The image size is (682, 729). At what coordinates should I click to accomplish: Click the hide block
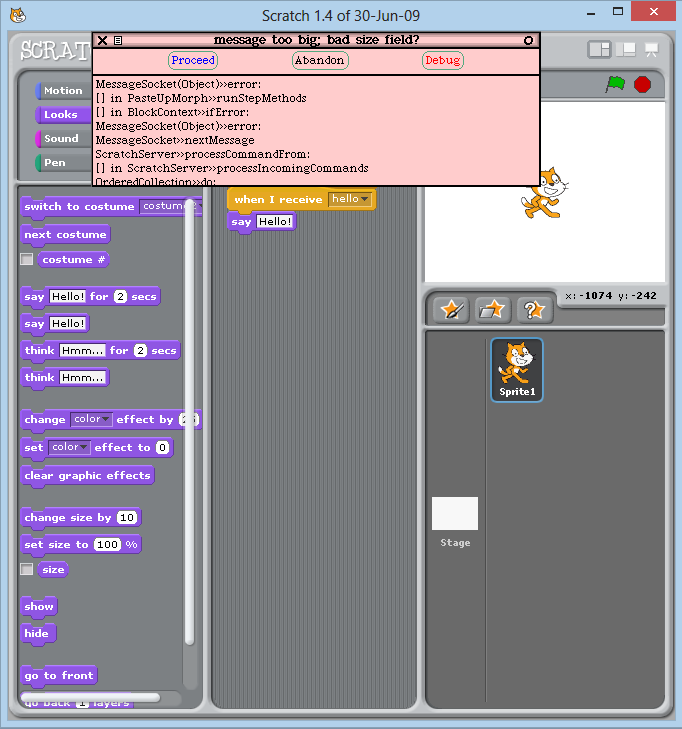(38, 634)
